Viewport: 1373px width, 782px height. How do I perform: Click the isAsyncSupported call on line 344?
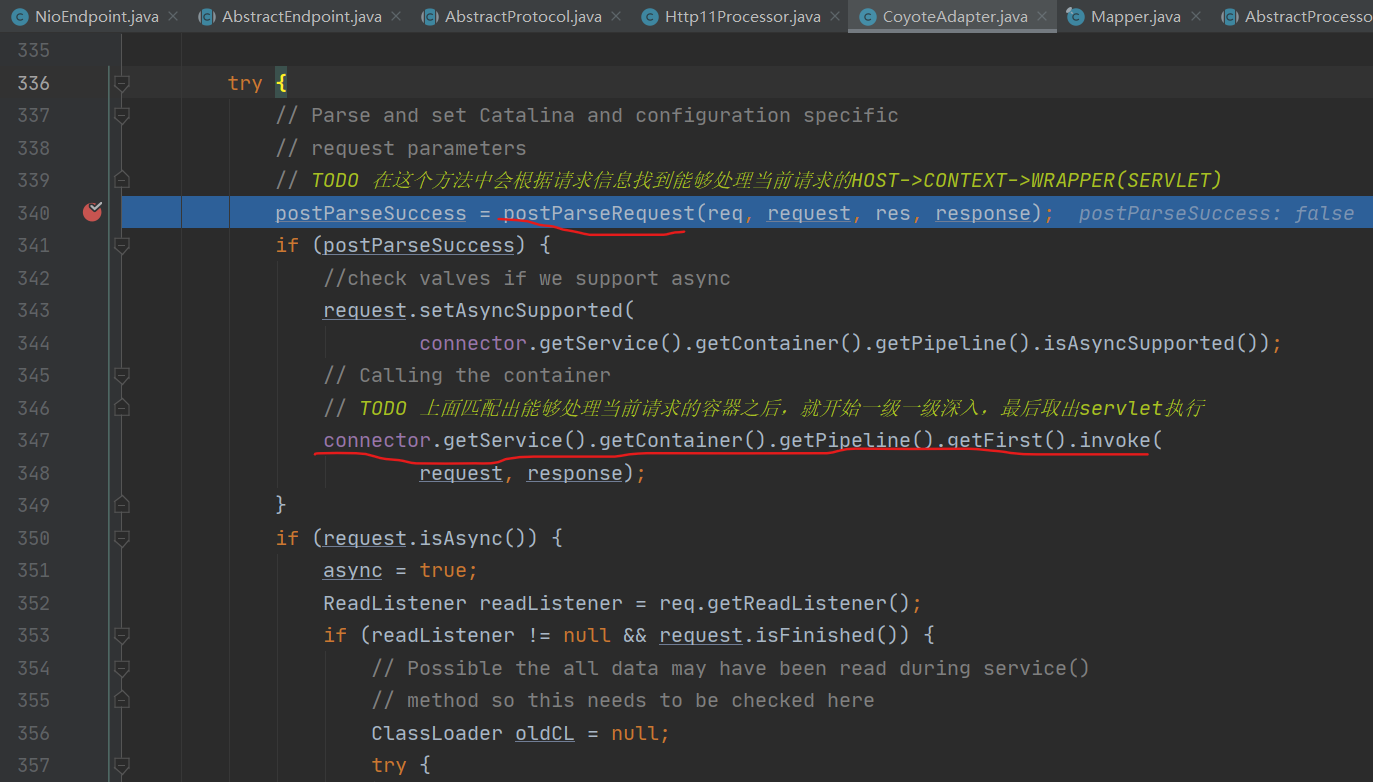pos(1140,343)
